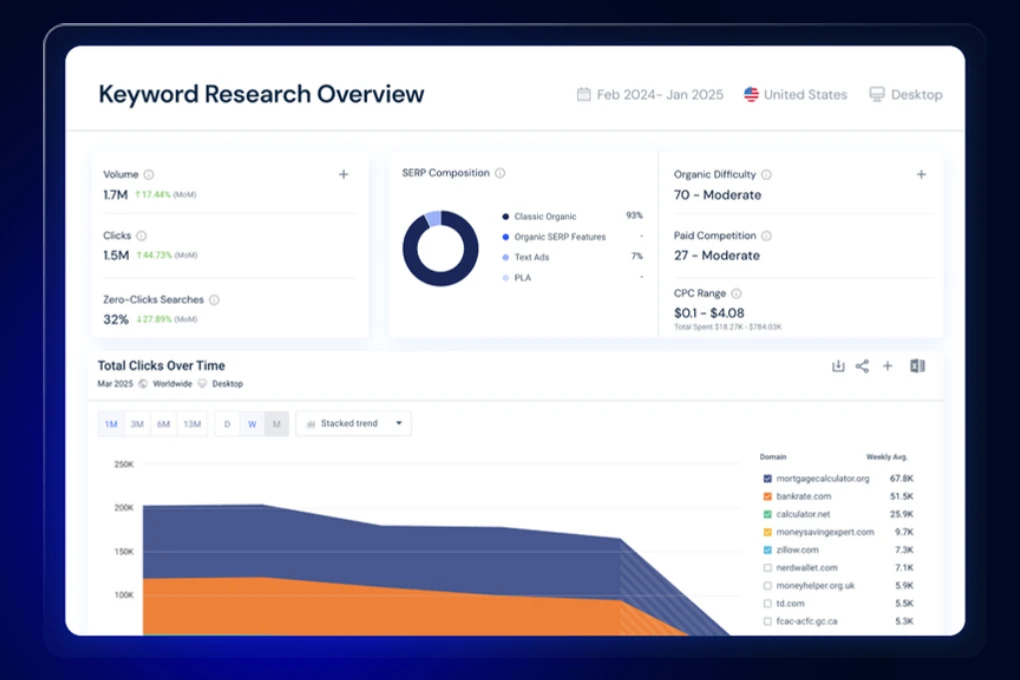Select the 6M time range tab
The height and width of the screenshot is (680, 1020).
pos(163,424)
